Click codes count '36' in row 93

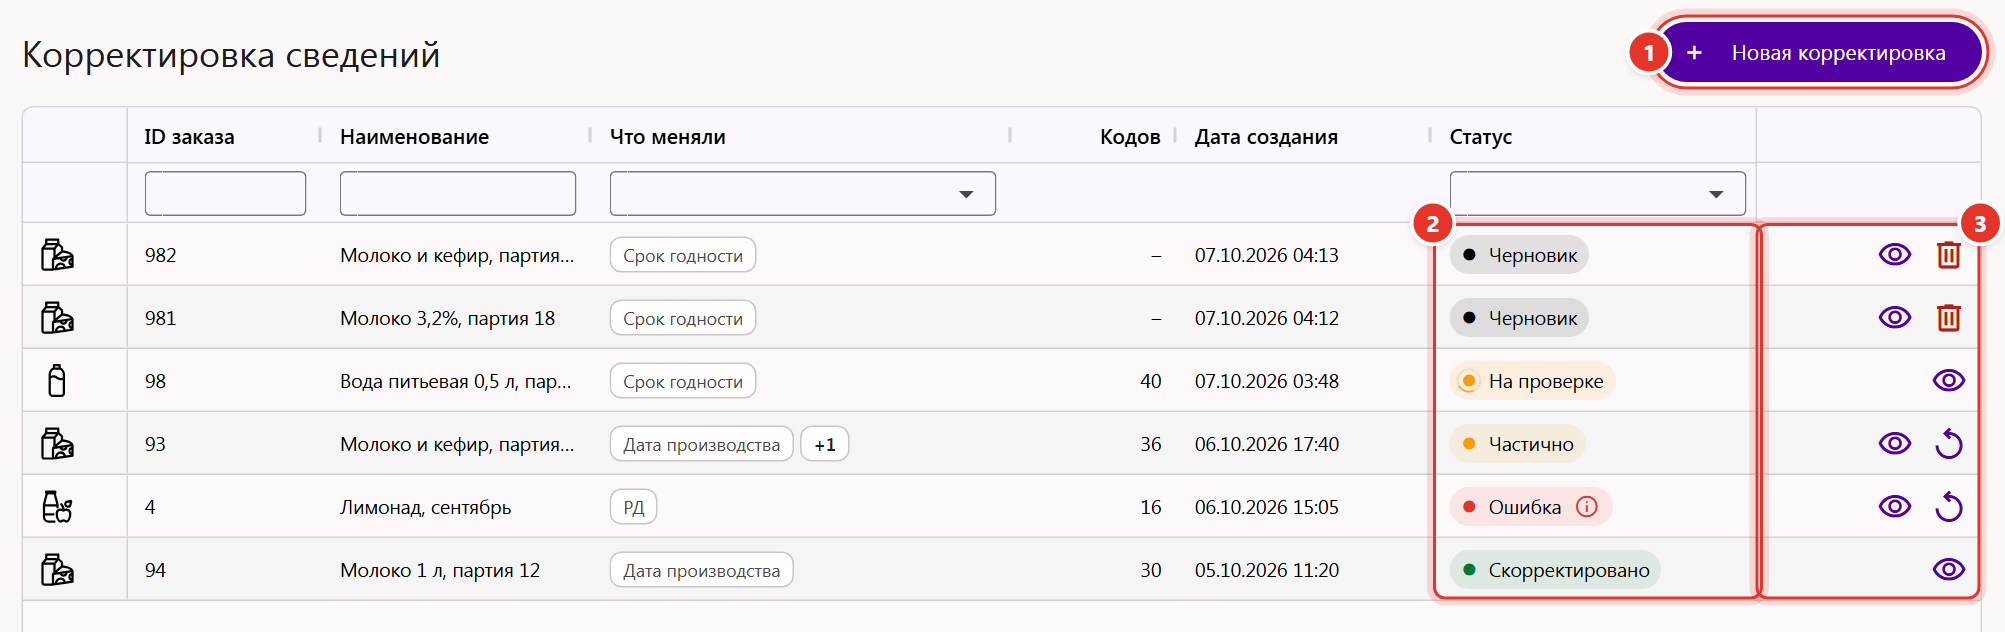1151,444
